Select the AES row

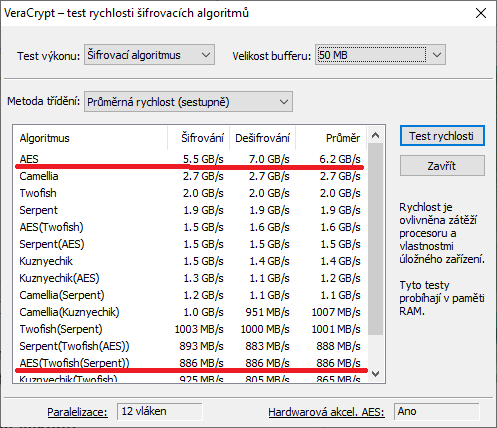190,159
